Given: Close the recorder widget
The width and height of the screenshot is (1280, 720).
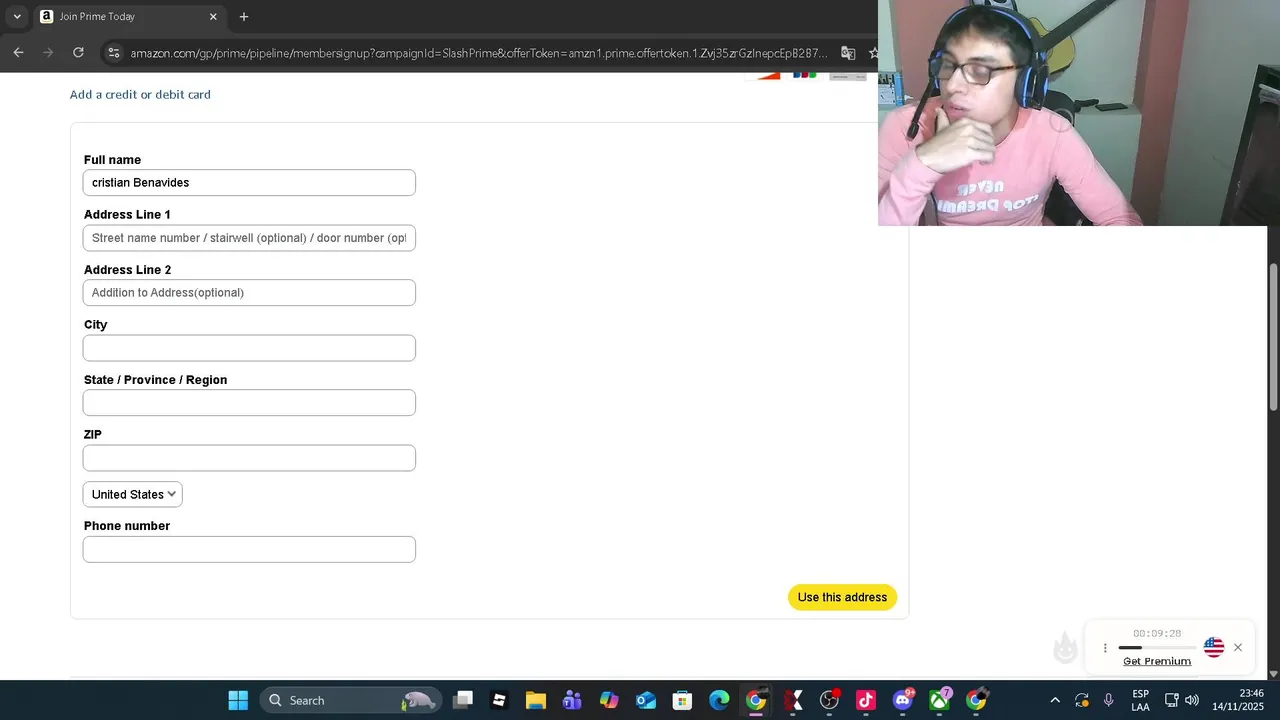Looking at the screenshot, I should coord(1238,647).
